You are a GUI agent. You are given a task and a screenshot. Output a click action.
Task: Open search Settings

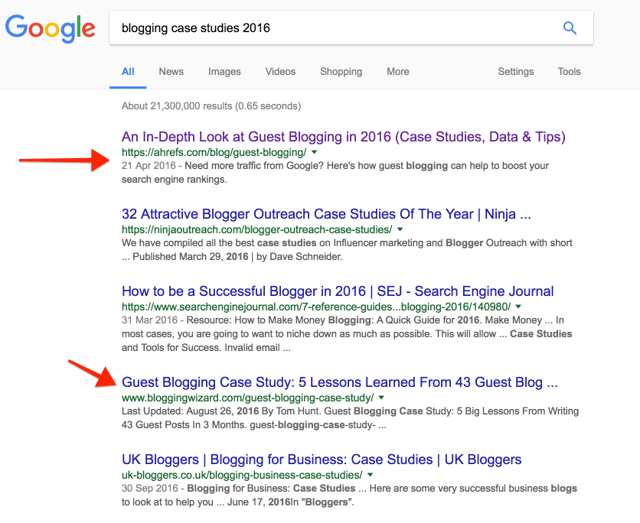coord(516,71)
